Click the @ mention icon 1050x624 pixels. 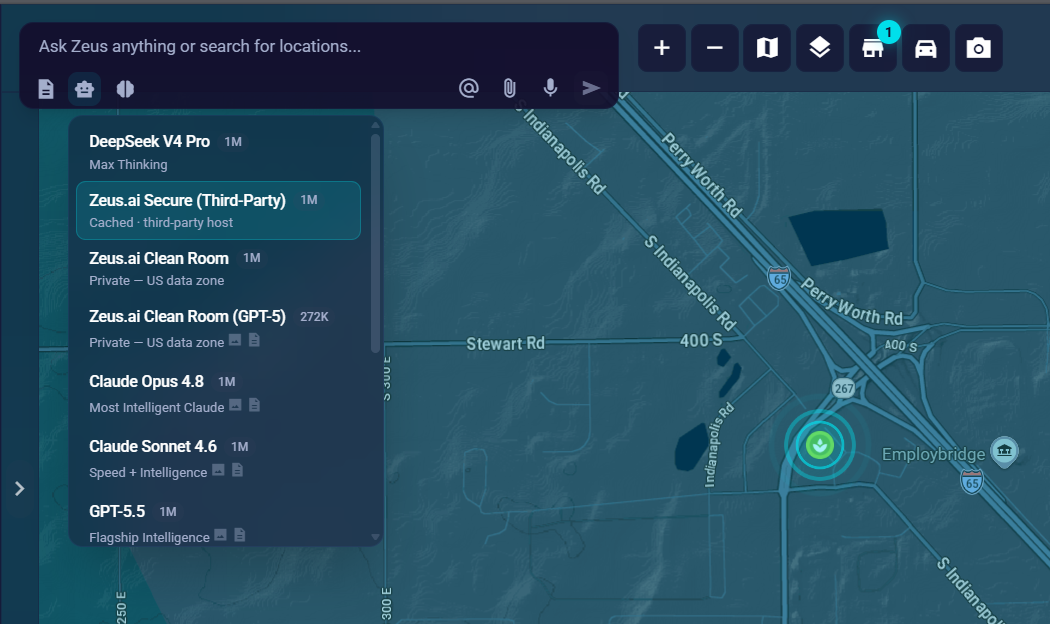pyautogui.click(x=469, y=88)
